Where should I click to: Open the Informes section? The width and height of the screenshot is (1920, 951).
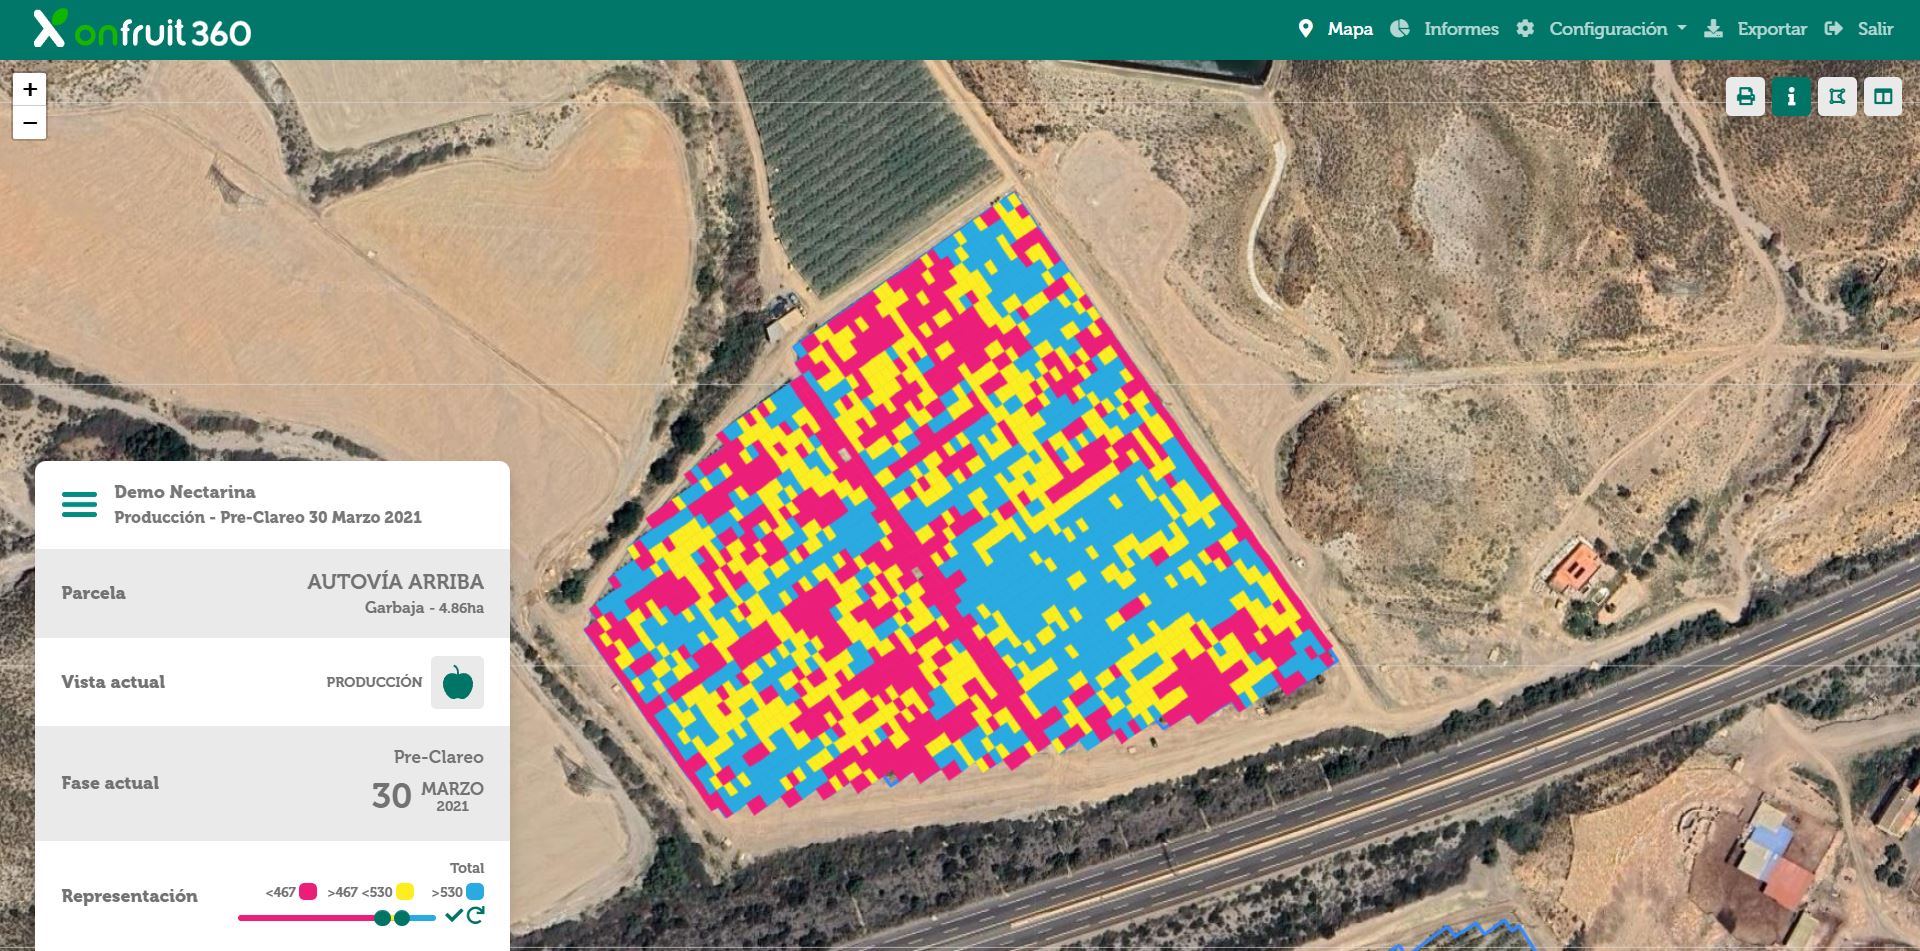point(1446,29)
